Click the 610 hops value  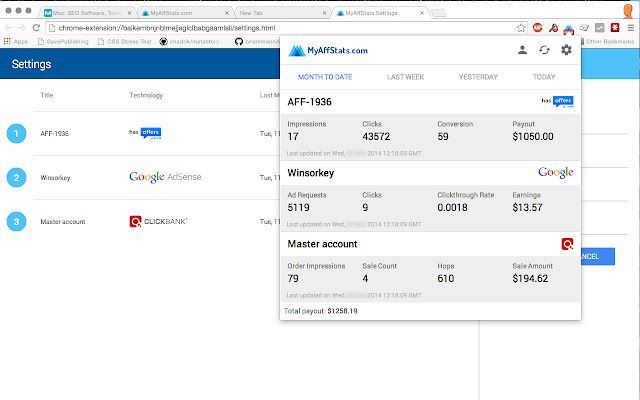pos(445,278)
